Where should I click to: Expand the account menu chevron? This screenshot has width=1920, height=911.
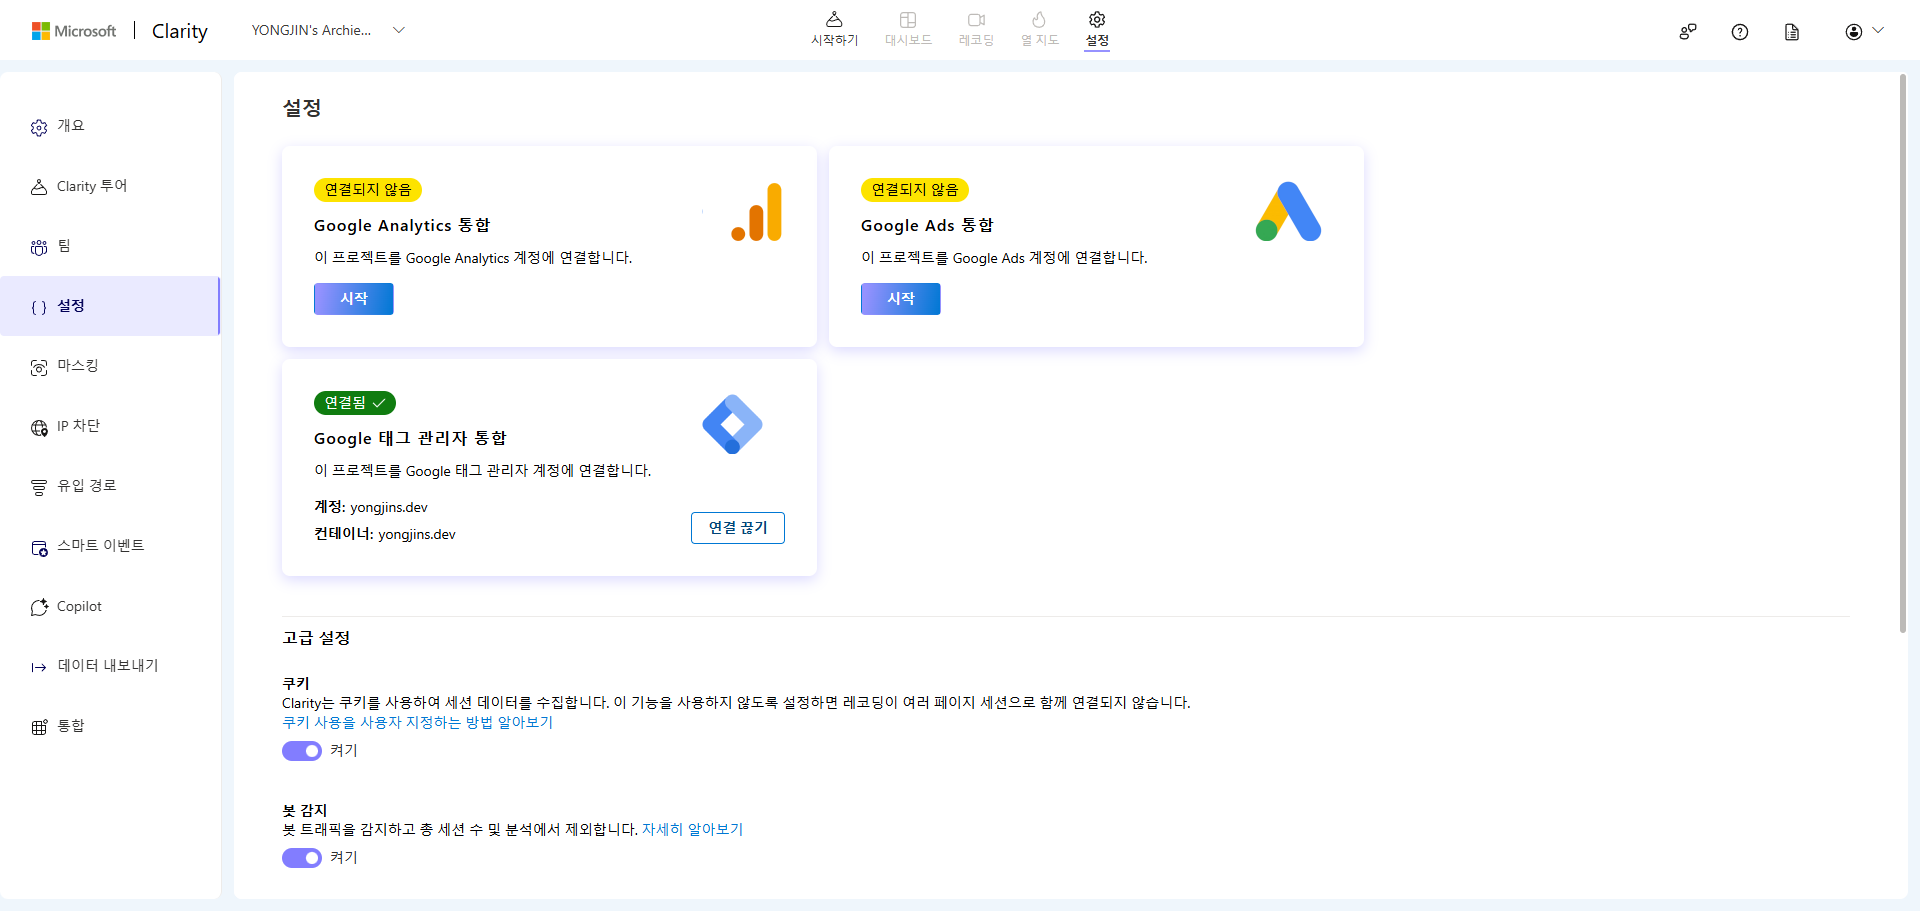[x=1878, y=30]
